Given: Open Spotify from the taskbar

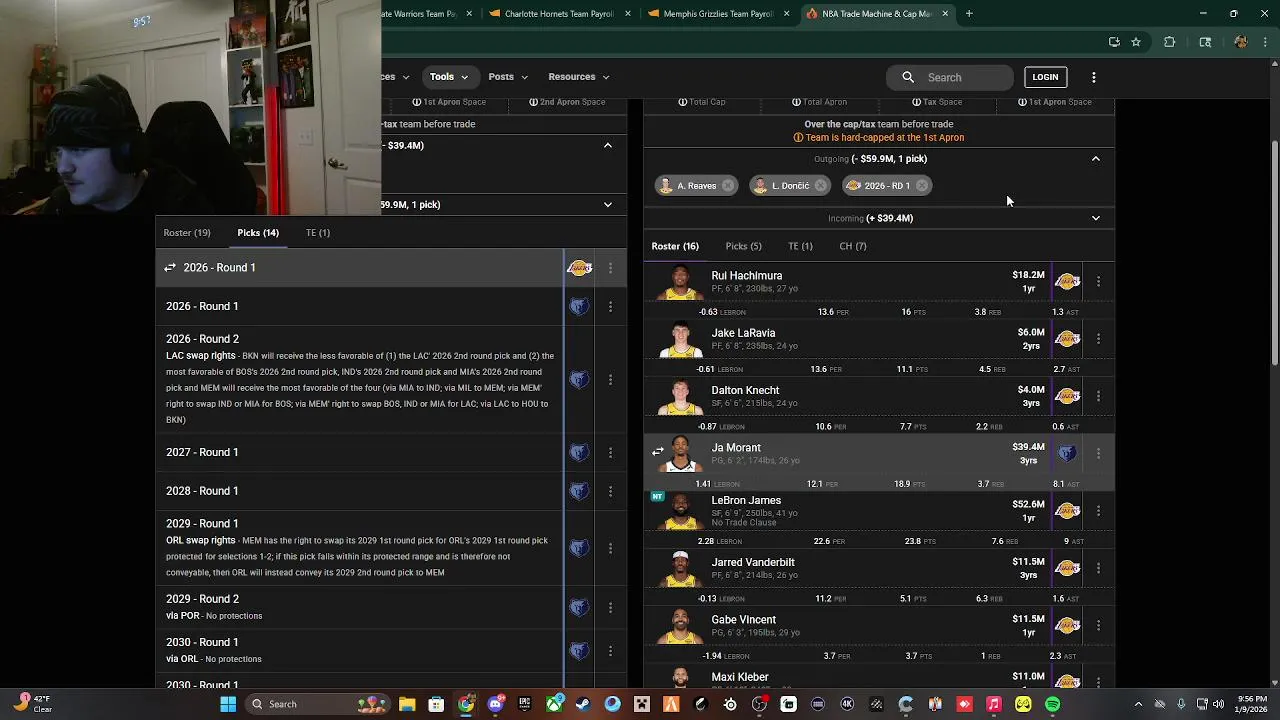Looking at the screenshot, I should click(x=1052, y=704).
